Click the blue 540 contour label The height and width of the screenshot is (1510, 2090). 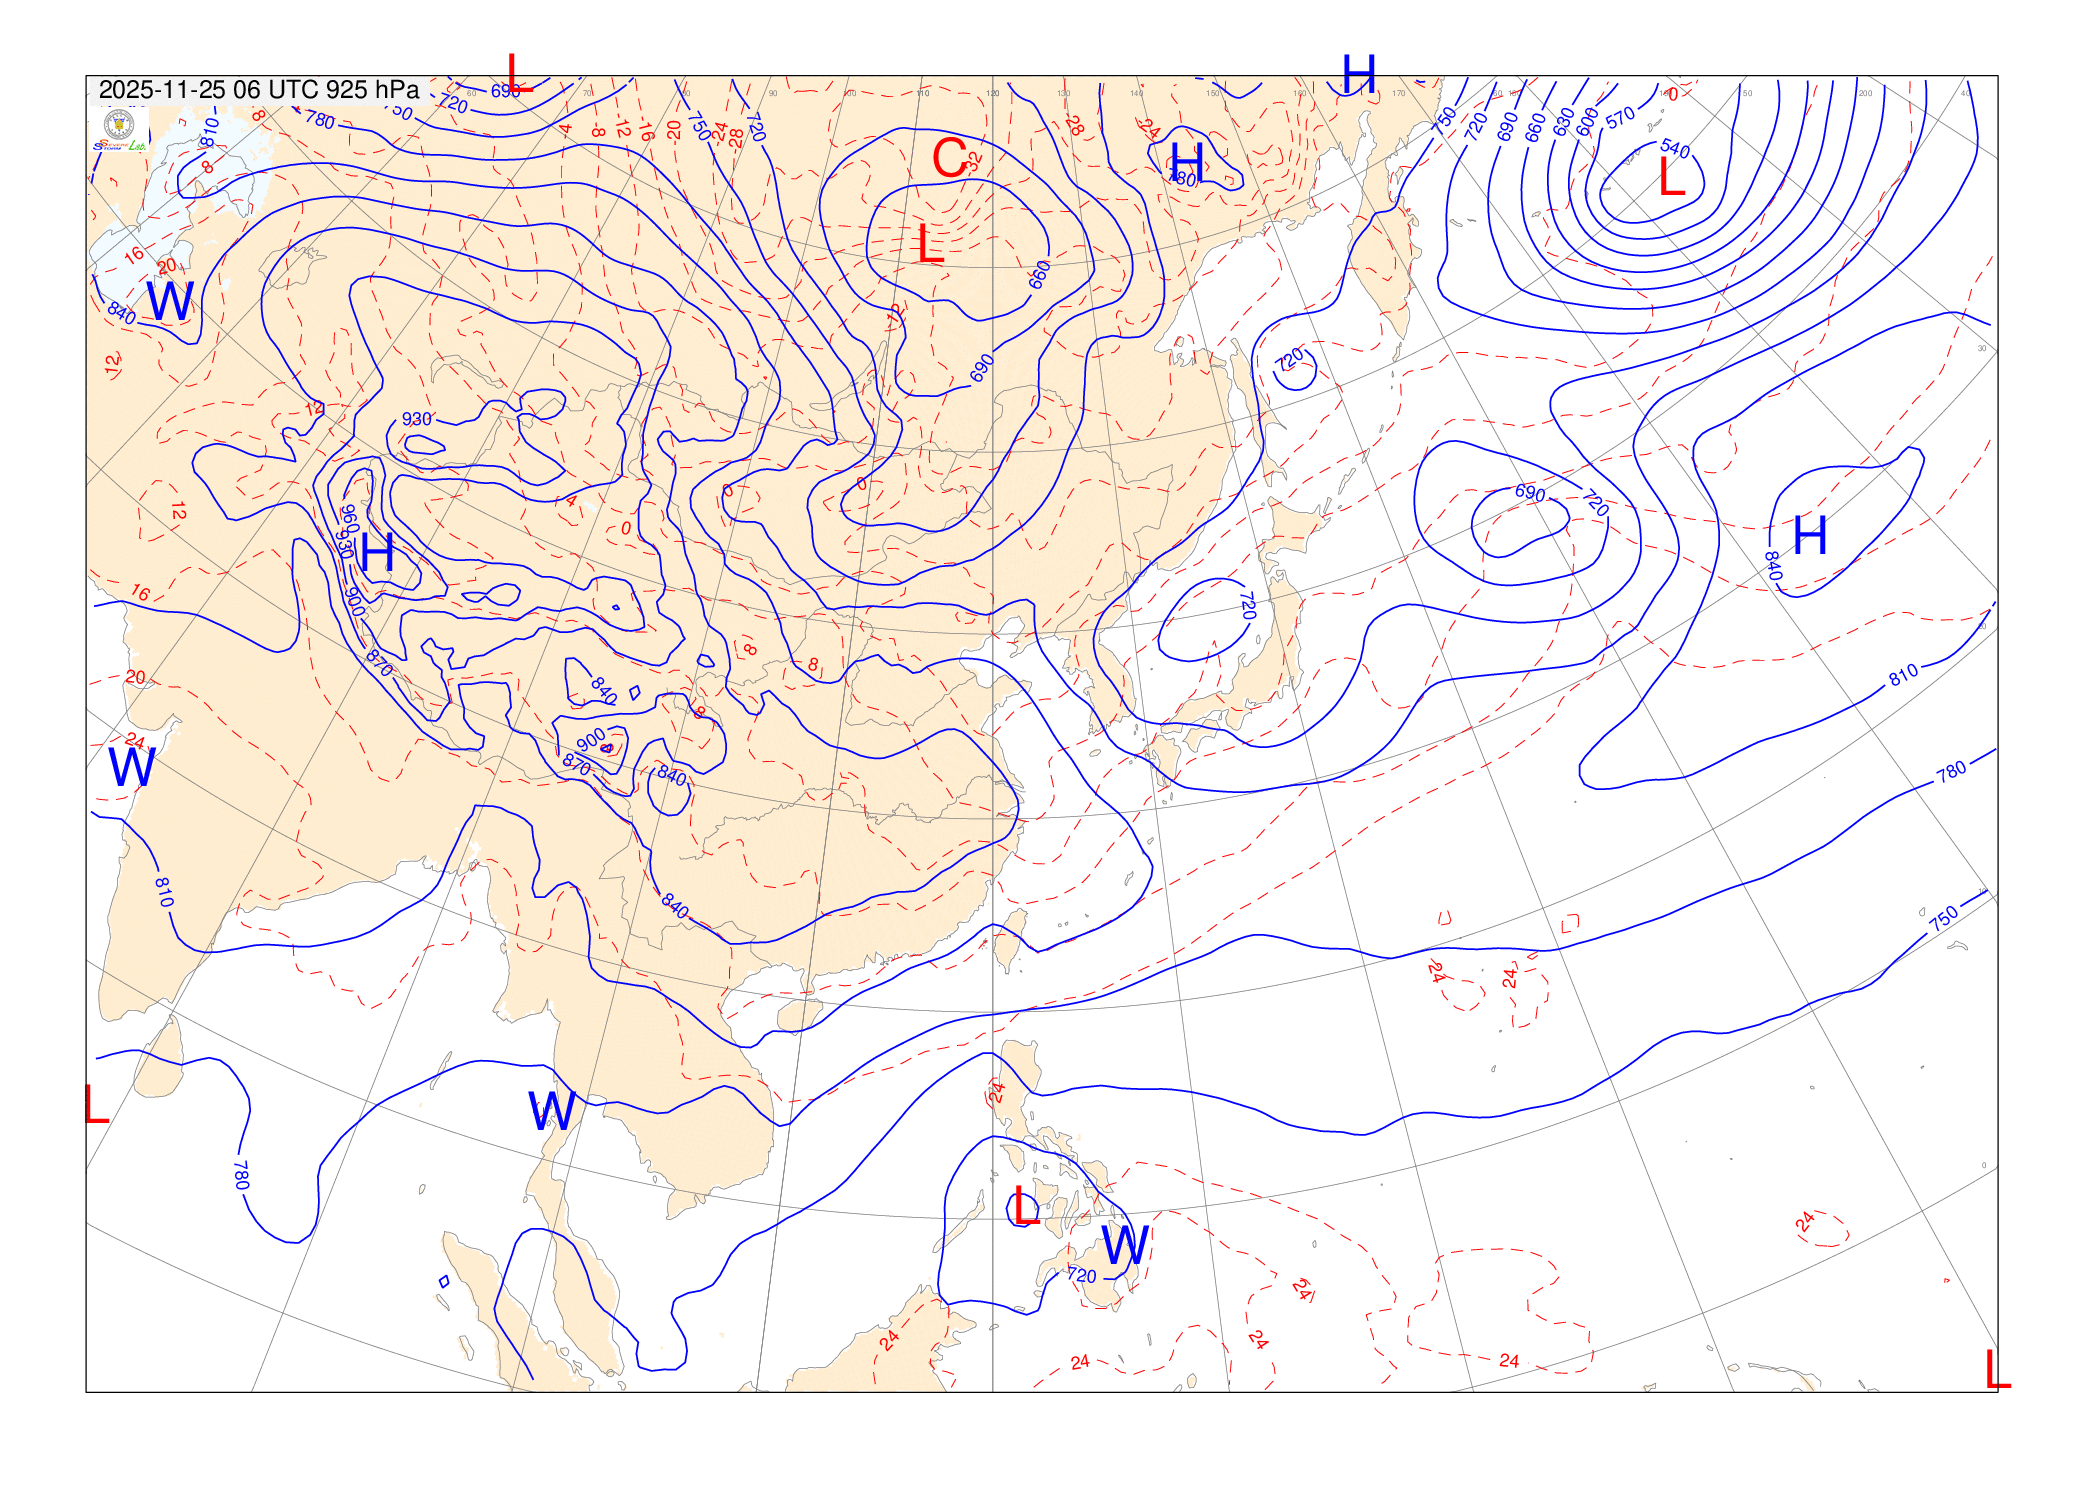[1675, 149]
